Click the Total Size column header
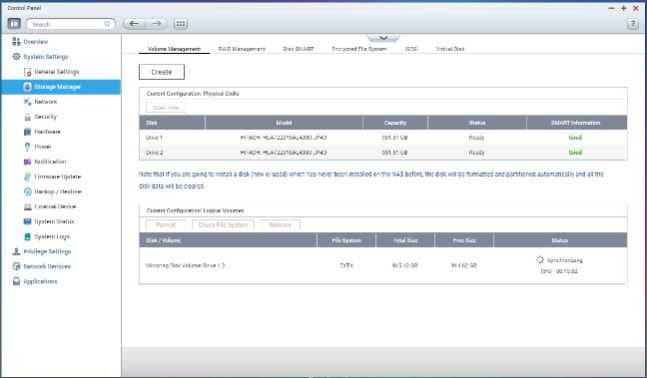 (405, 240)
